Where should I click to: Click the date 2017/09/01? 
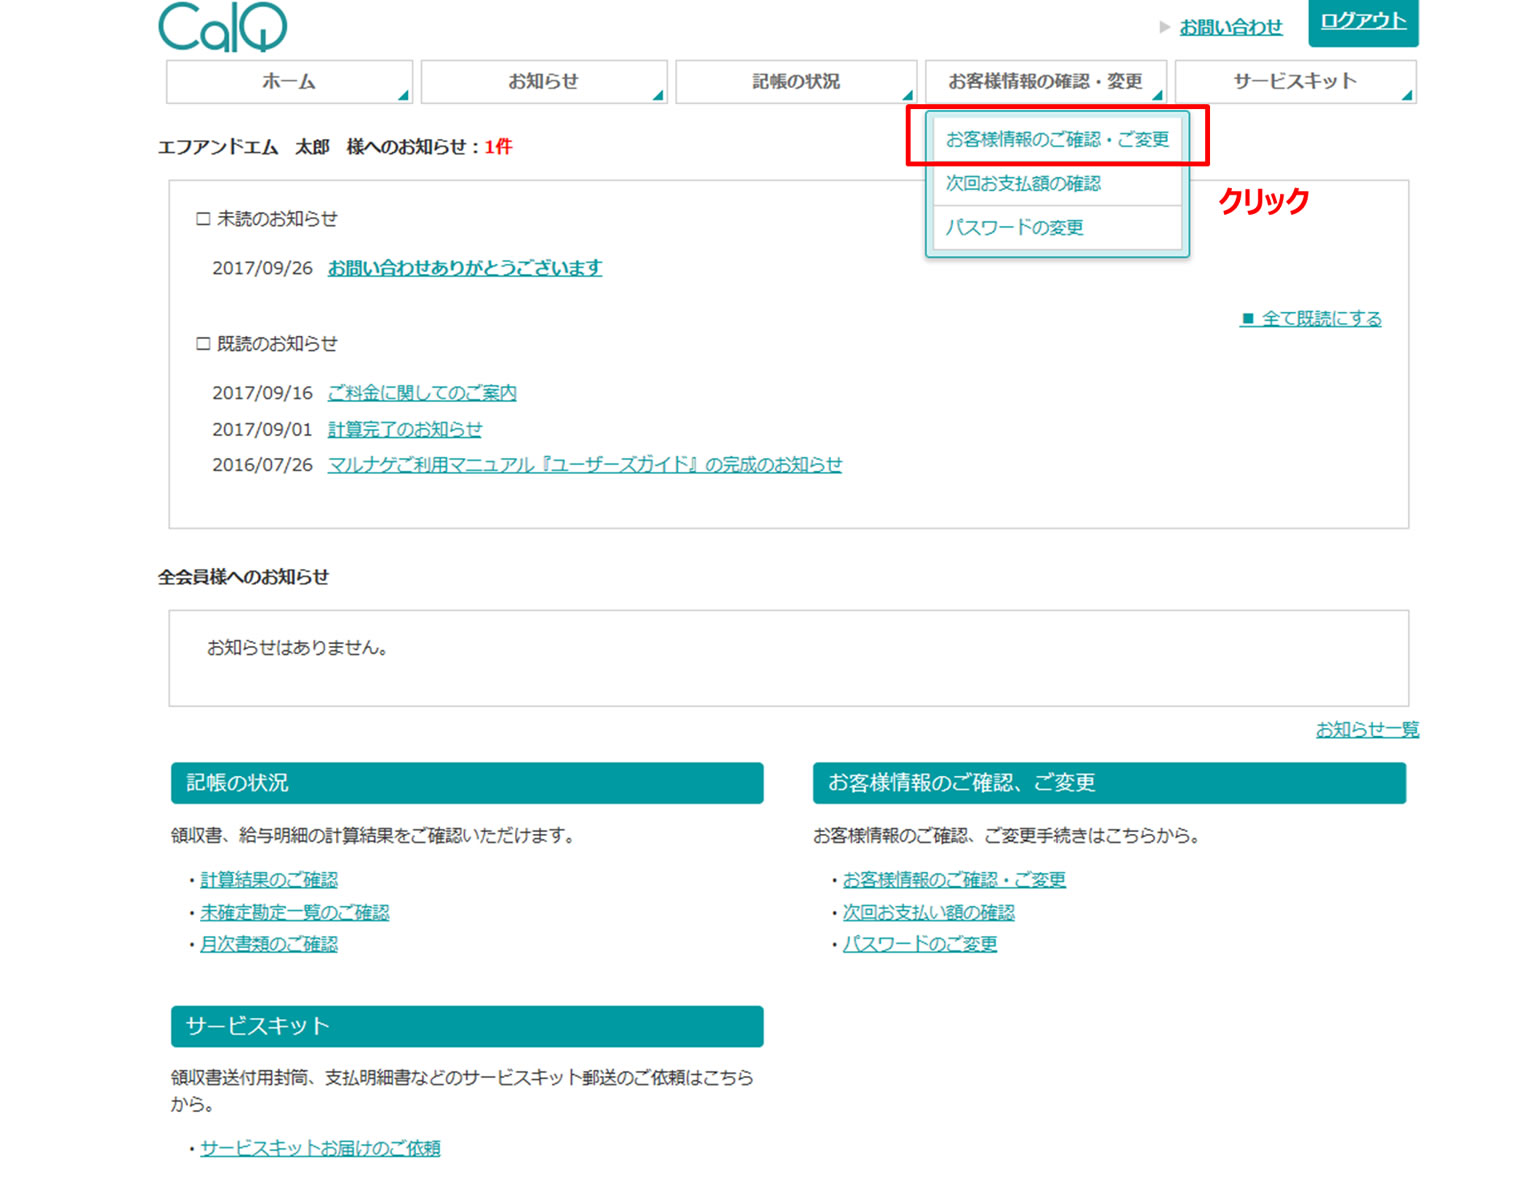[262, 429]
